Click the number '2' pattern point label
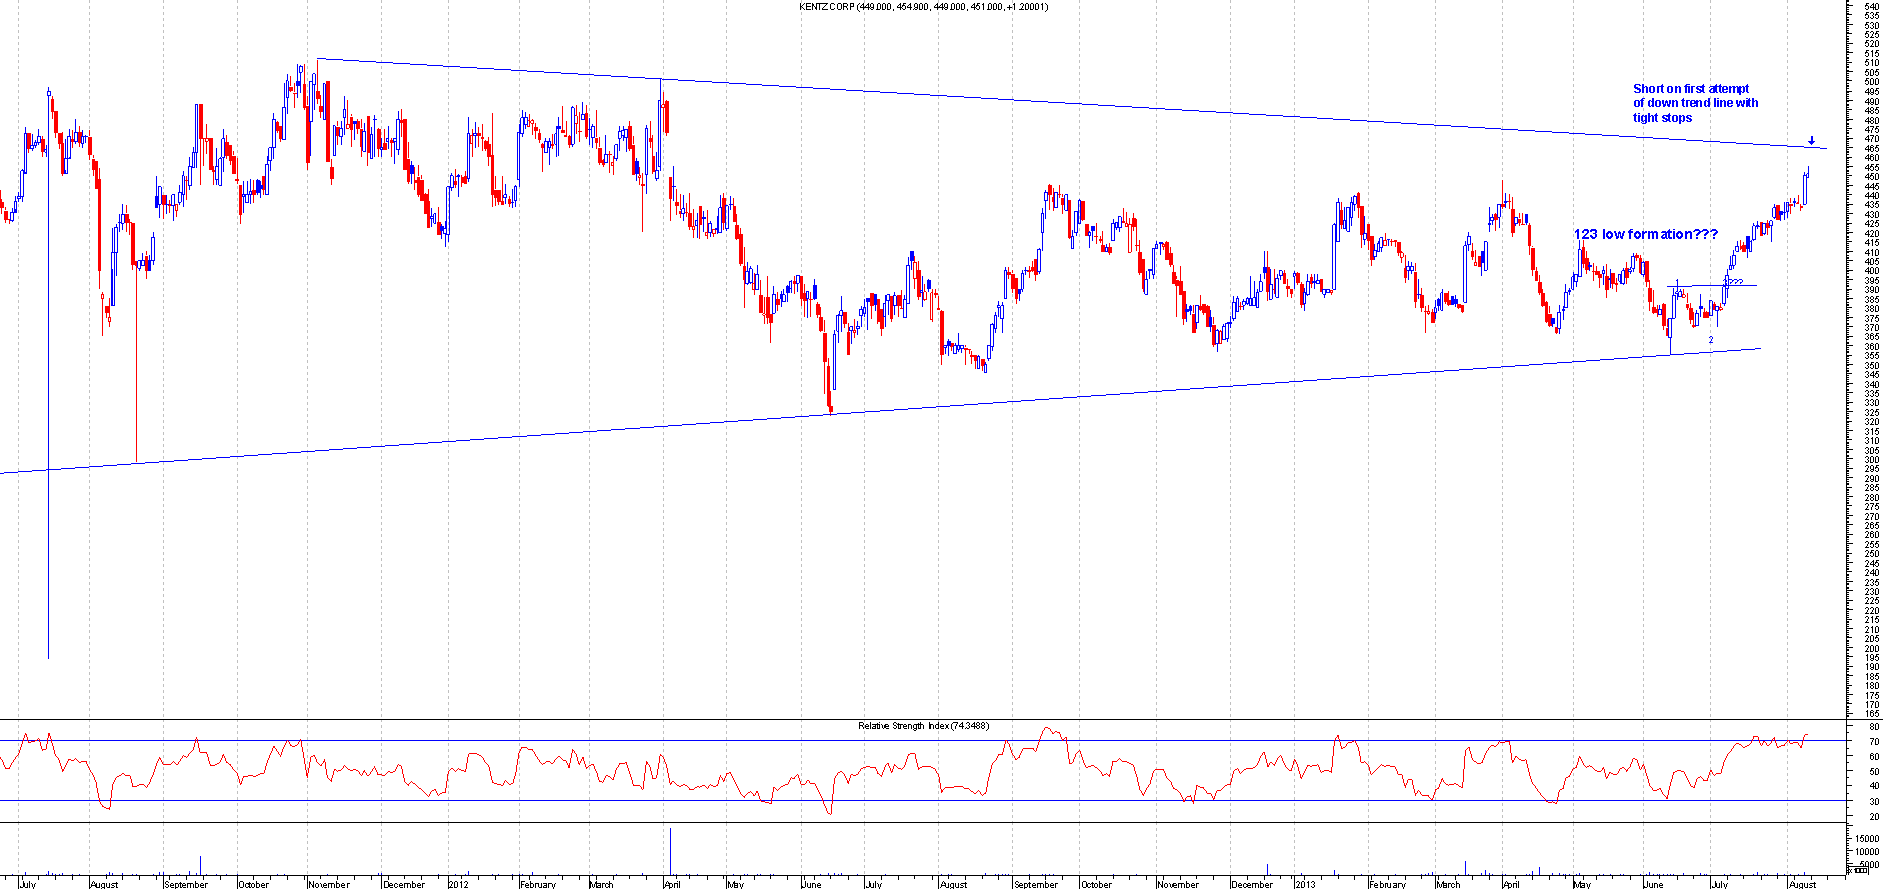 tap(1710, 340)
